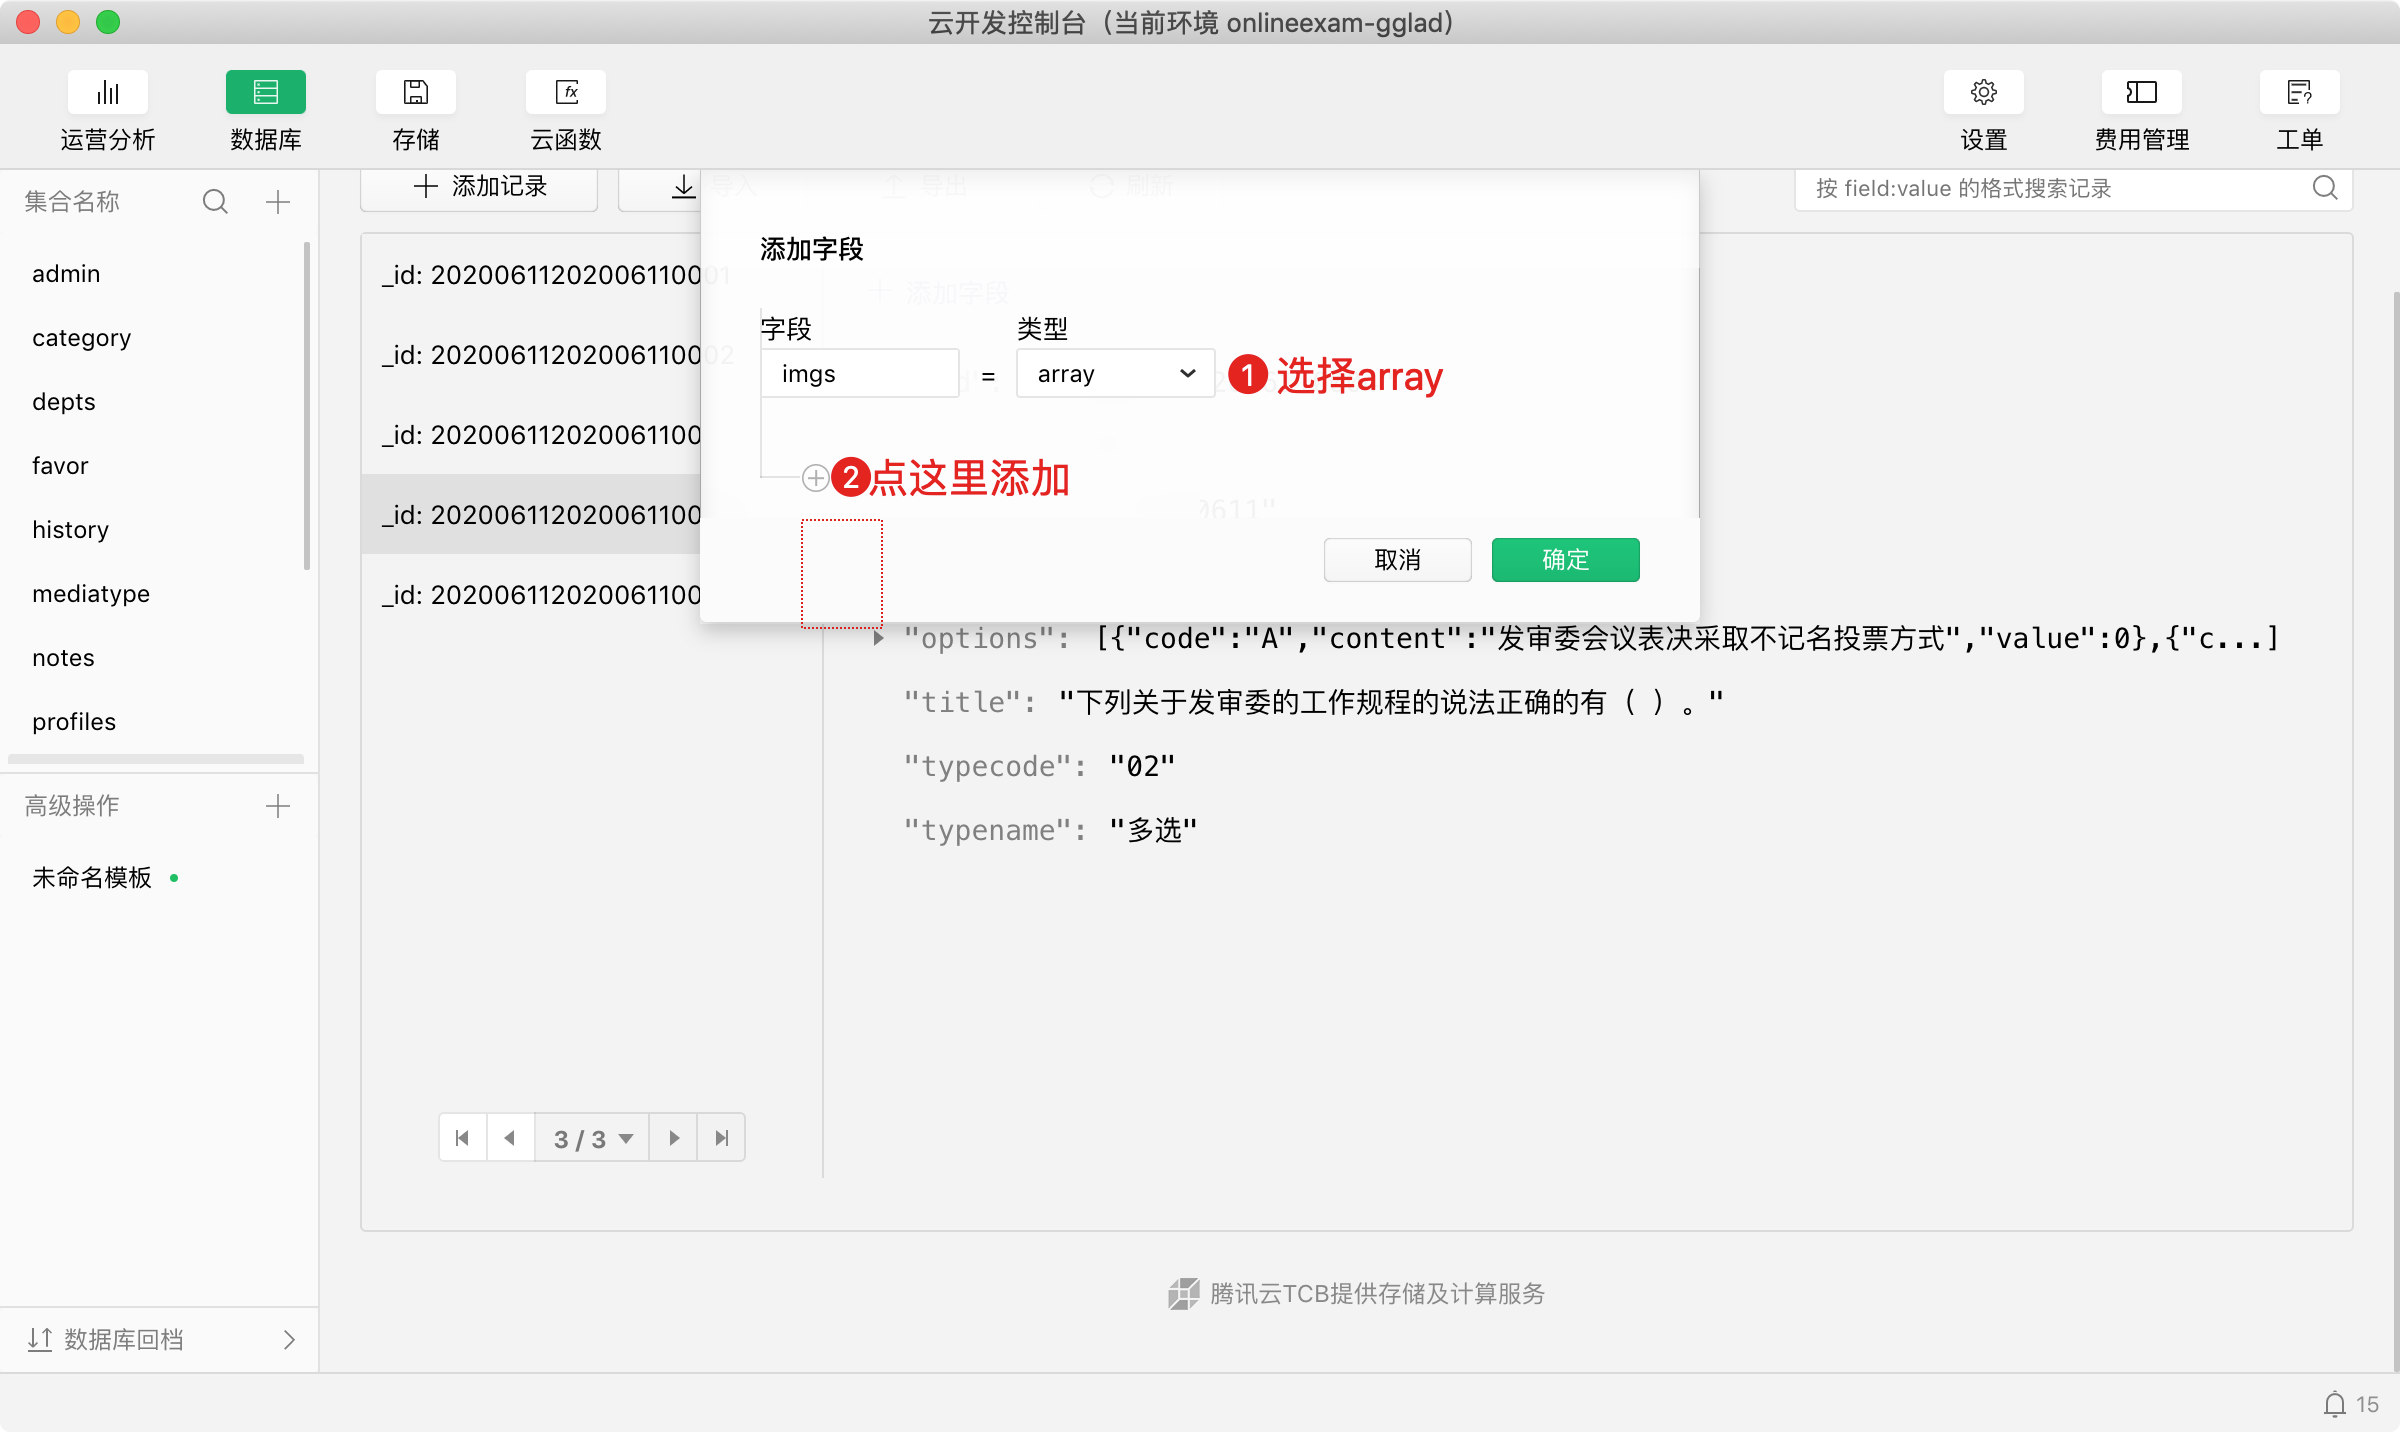Click the circled plus to add array item
Viewport: 2400px width, 1432px height.
pyautogui.click(x=815, y=478)
